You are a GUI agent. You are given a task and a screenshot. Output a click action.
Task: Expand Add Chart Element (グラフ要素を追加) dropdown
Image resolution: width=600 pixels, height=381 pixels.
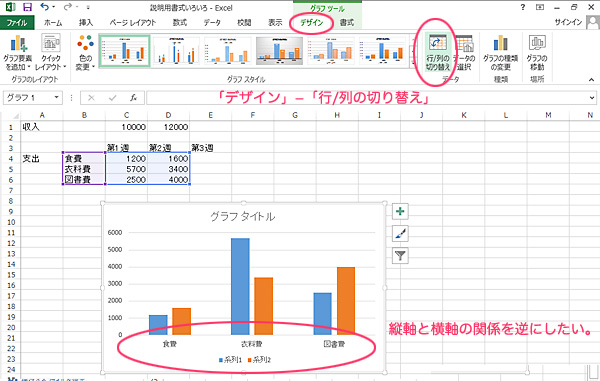(x=17, y=52)
